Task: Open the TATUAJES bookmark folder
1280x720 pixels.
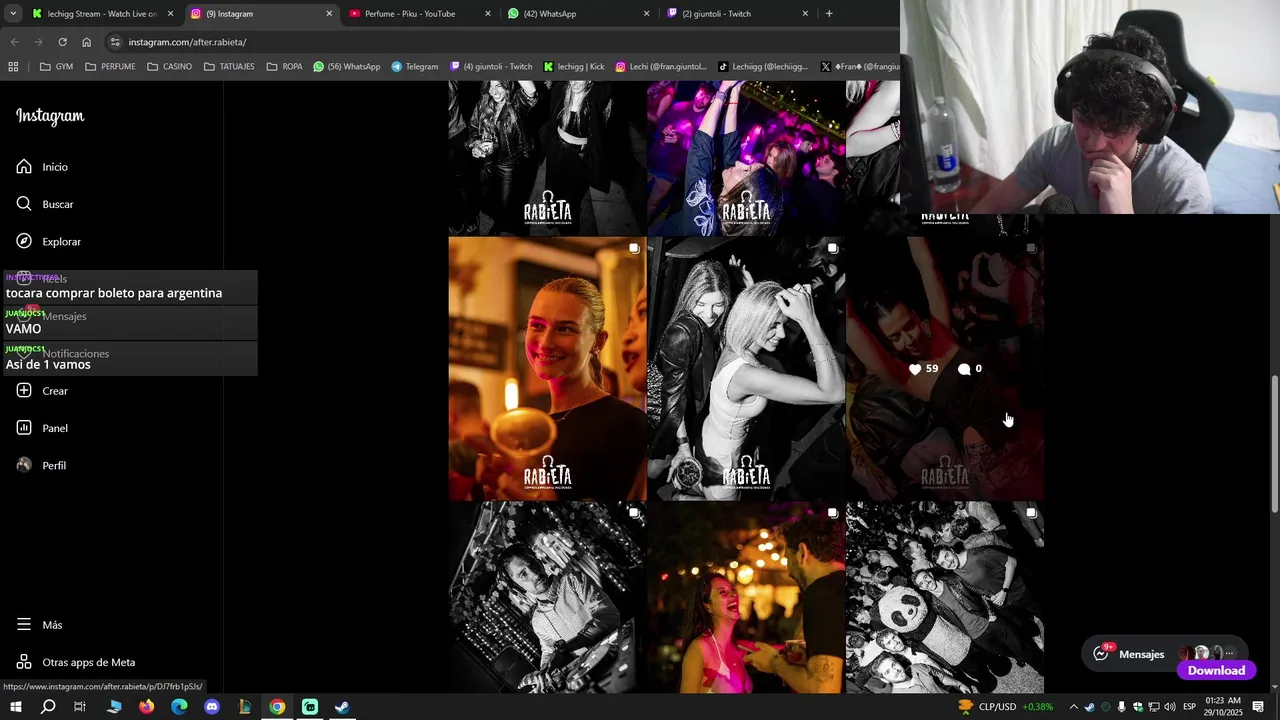Action: (x=229, y=67)
